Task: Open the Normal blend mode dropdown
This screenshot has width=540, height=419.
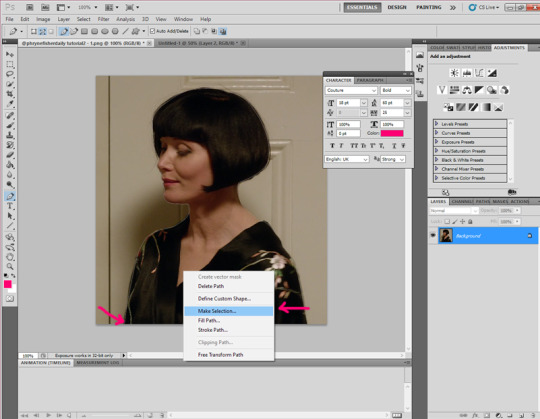Action: point(454,210)
